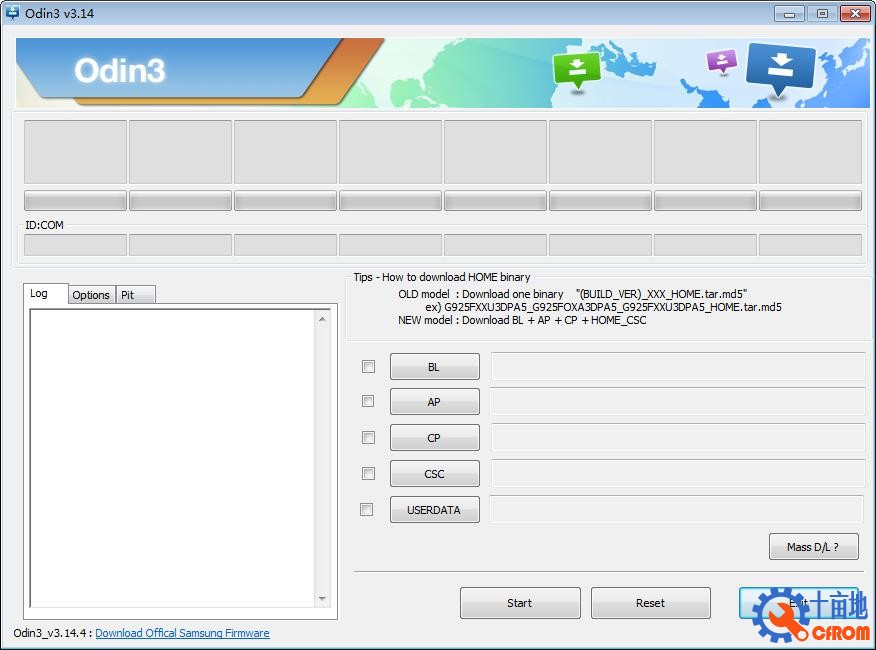Enable the BL checkbox
This screenshot has width=876, height=650.
click(x=368, y=367)
